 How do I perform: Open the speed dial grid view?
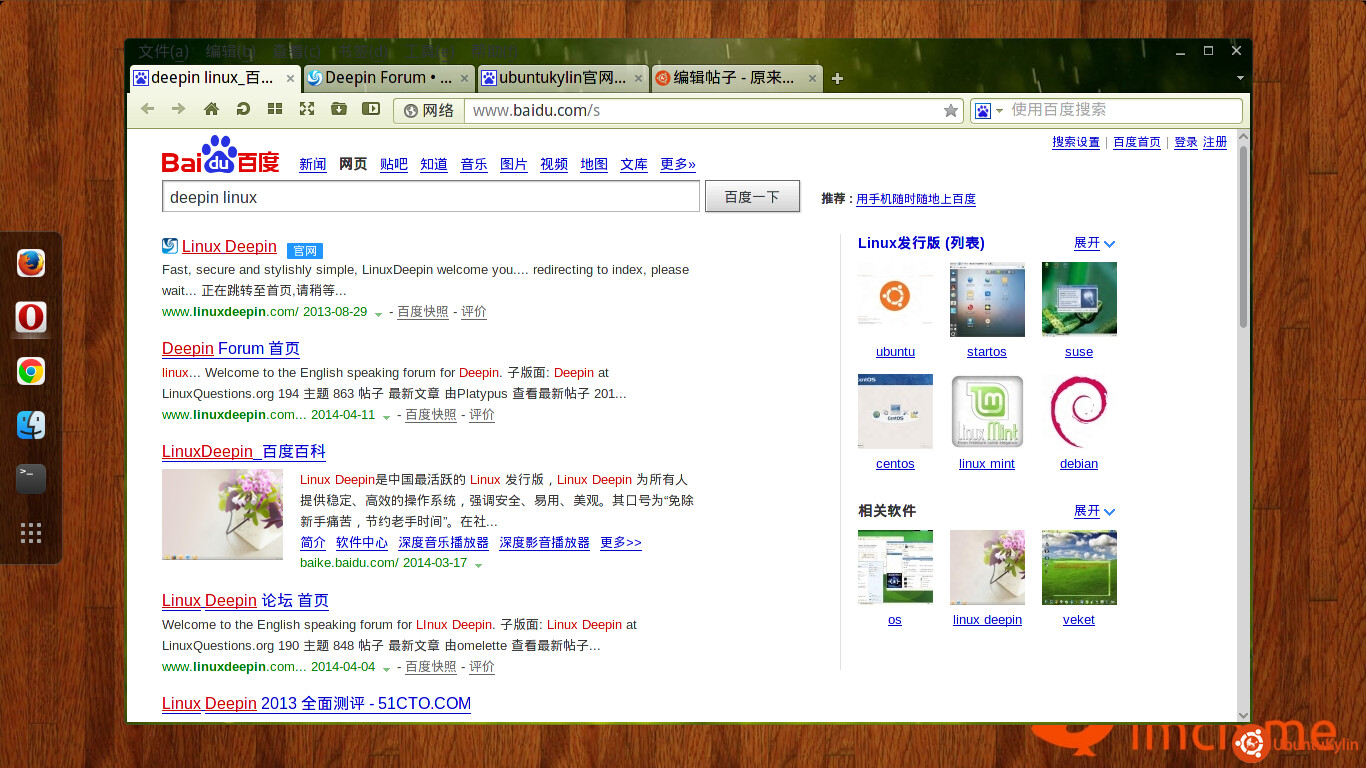click(275, 109)
